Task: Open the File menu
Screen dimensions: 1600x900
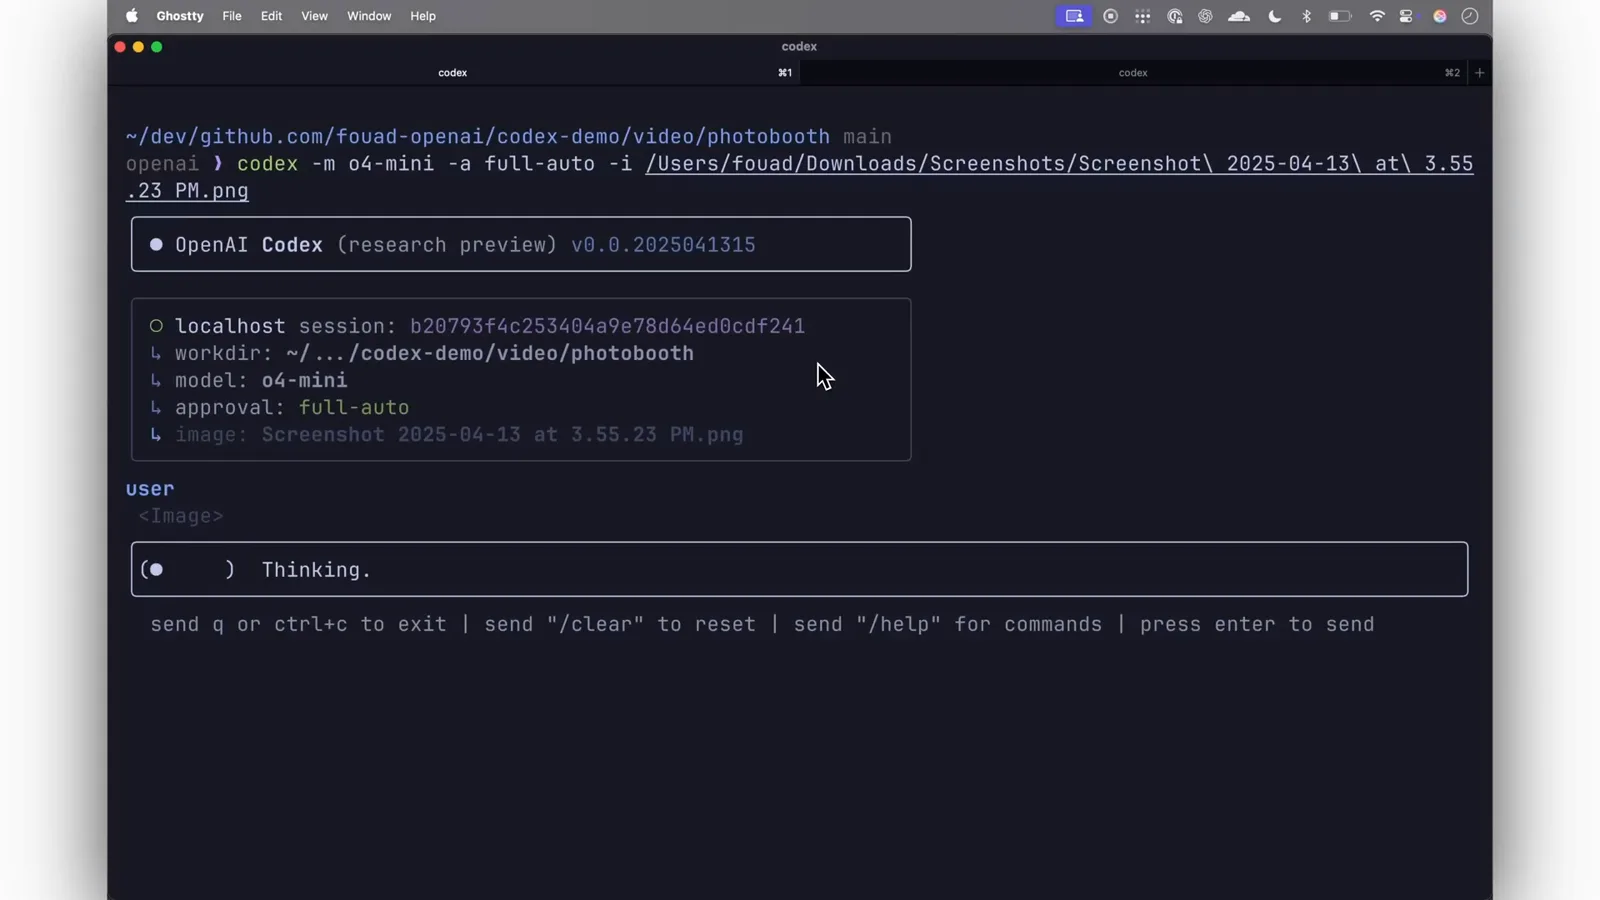Action: click(x=232, y=16)
